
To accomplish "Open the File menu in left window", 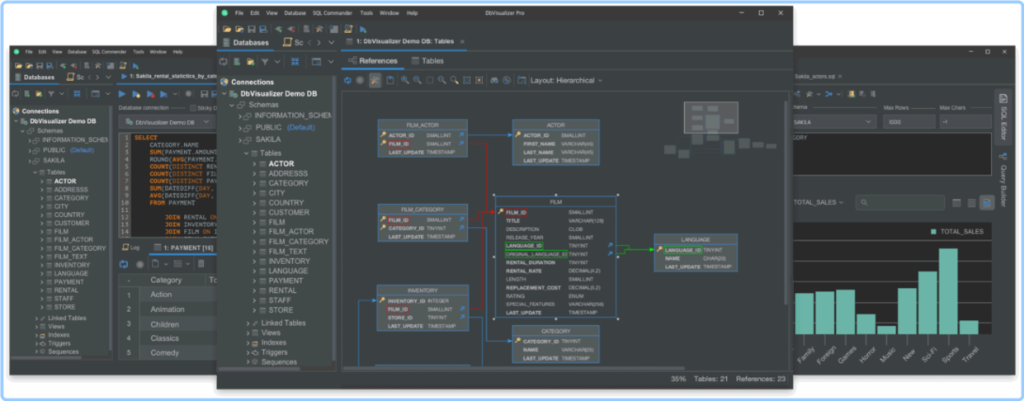I will [x=29, y=51].
